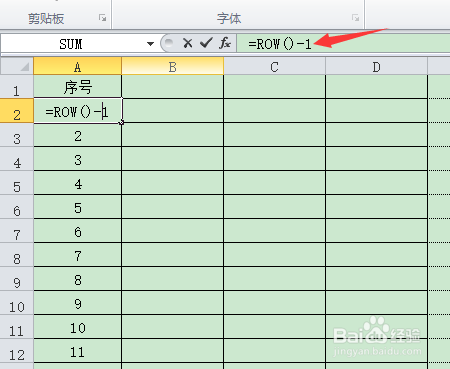Image resolution: width=450 pixels, height=369 pixels.
Task: Select row 7 header
Action: 17,231
